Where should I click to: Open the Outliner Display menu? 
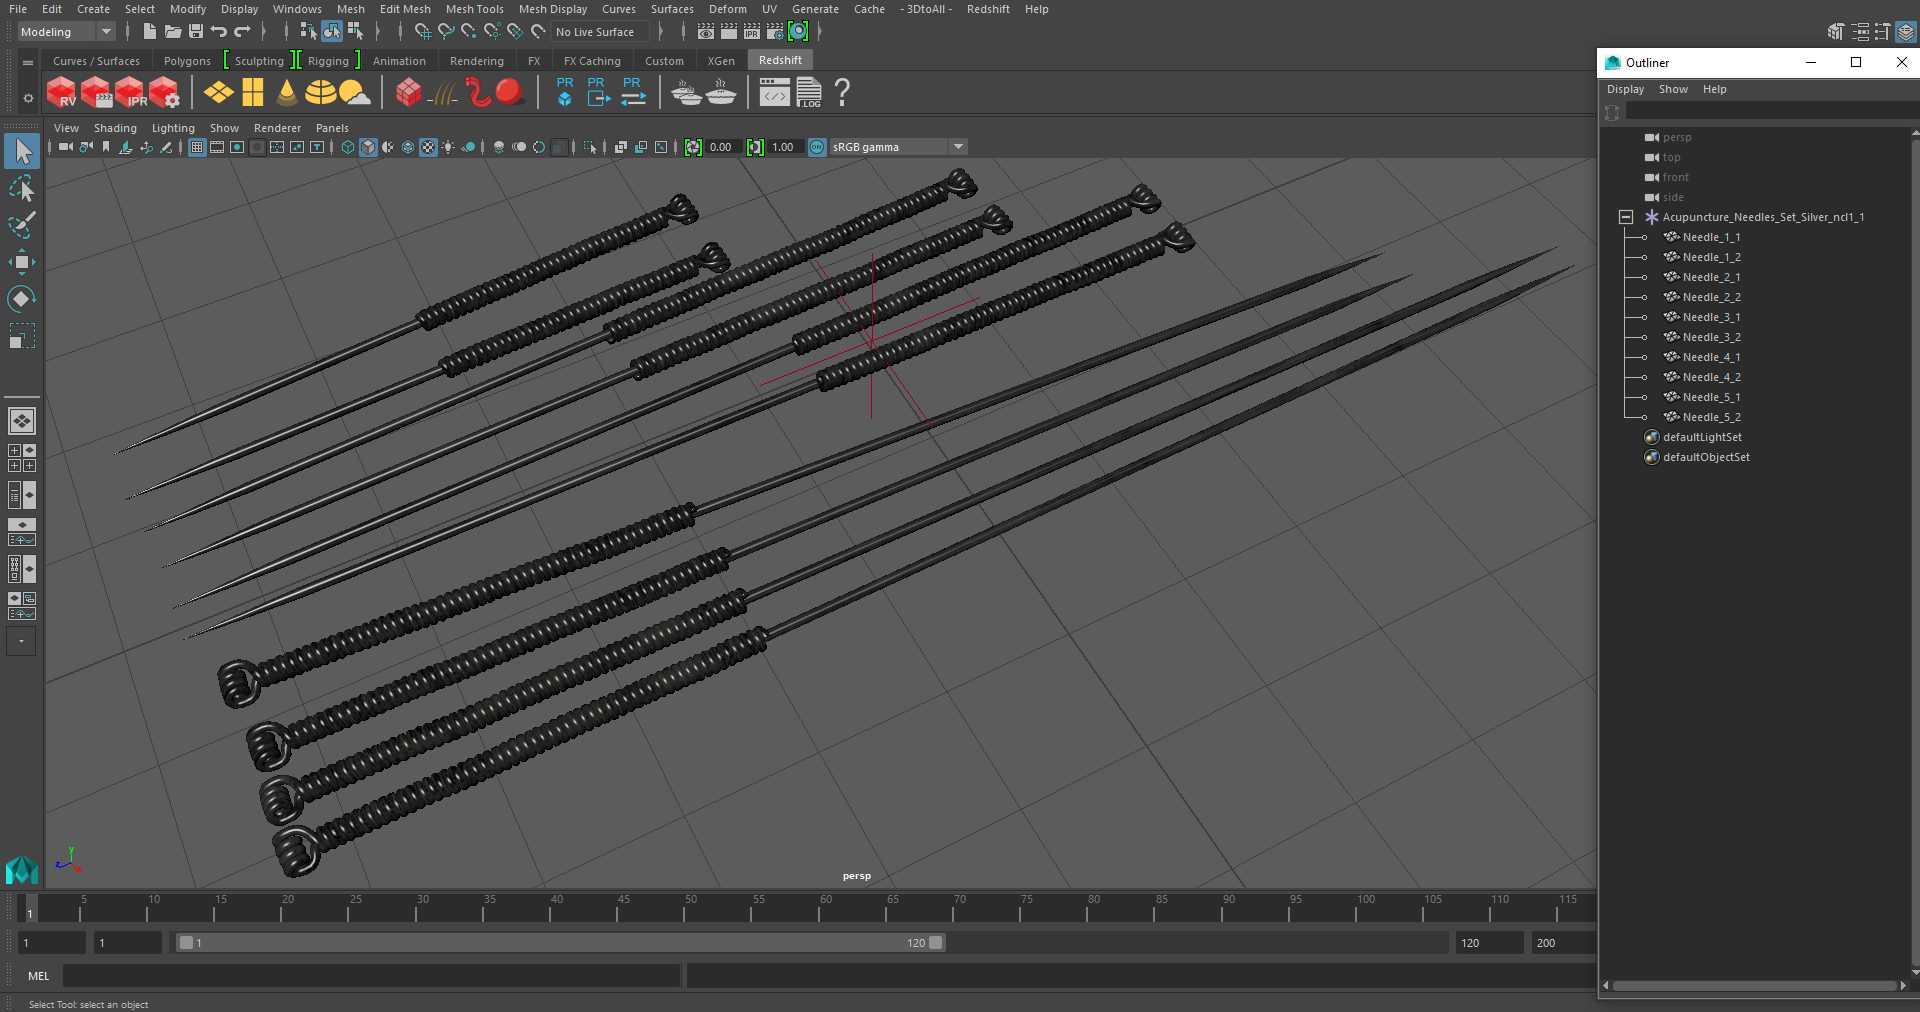click(x=1625, y=89)
